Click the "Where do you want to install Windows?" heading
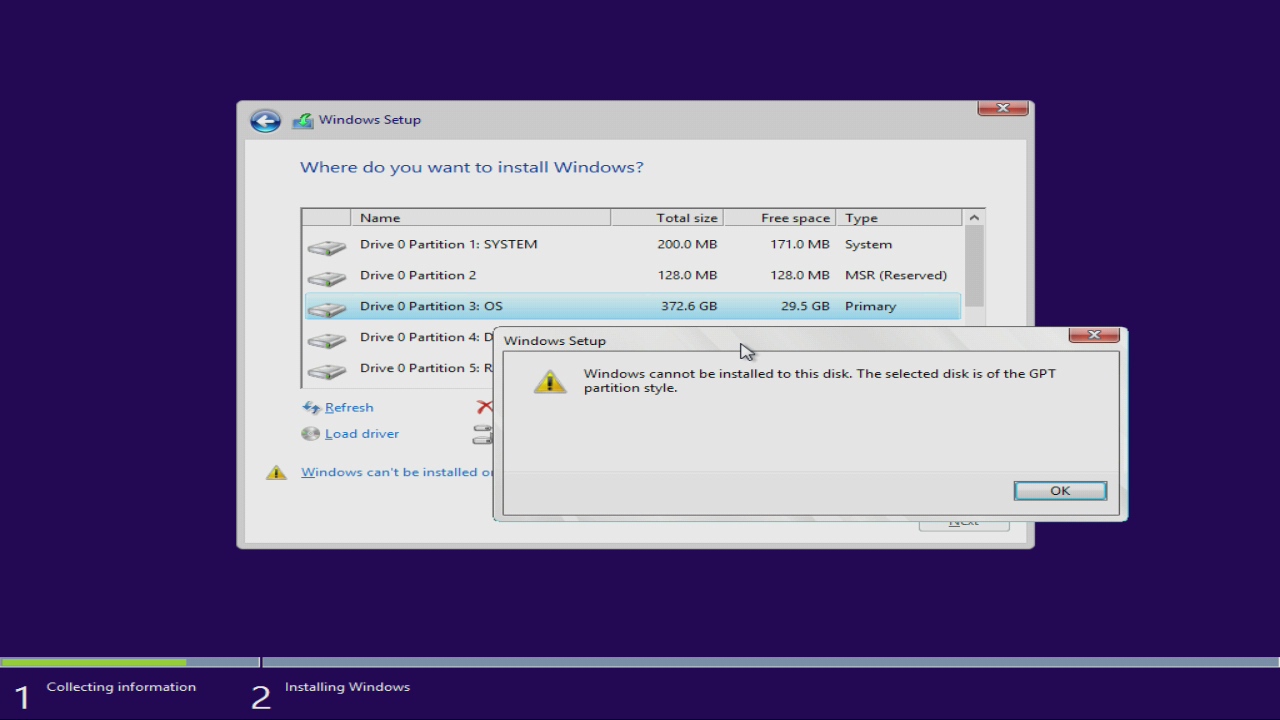 click(x=472, y=167)
